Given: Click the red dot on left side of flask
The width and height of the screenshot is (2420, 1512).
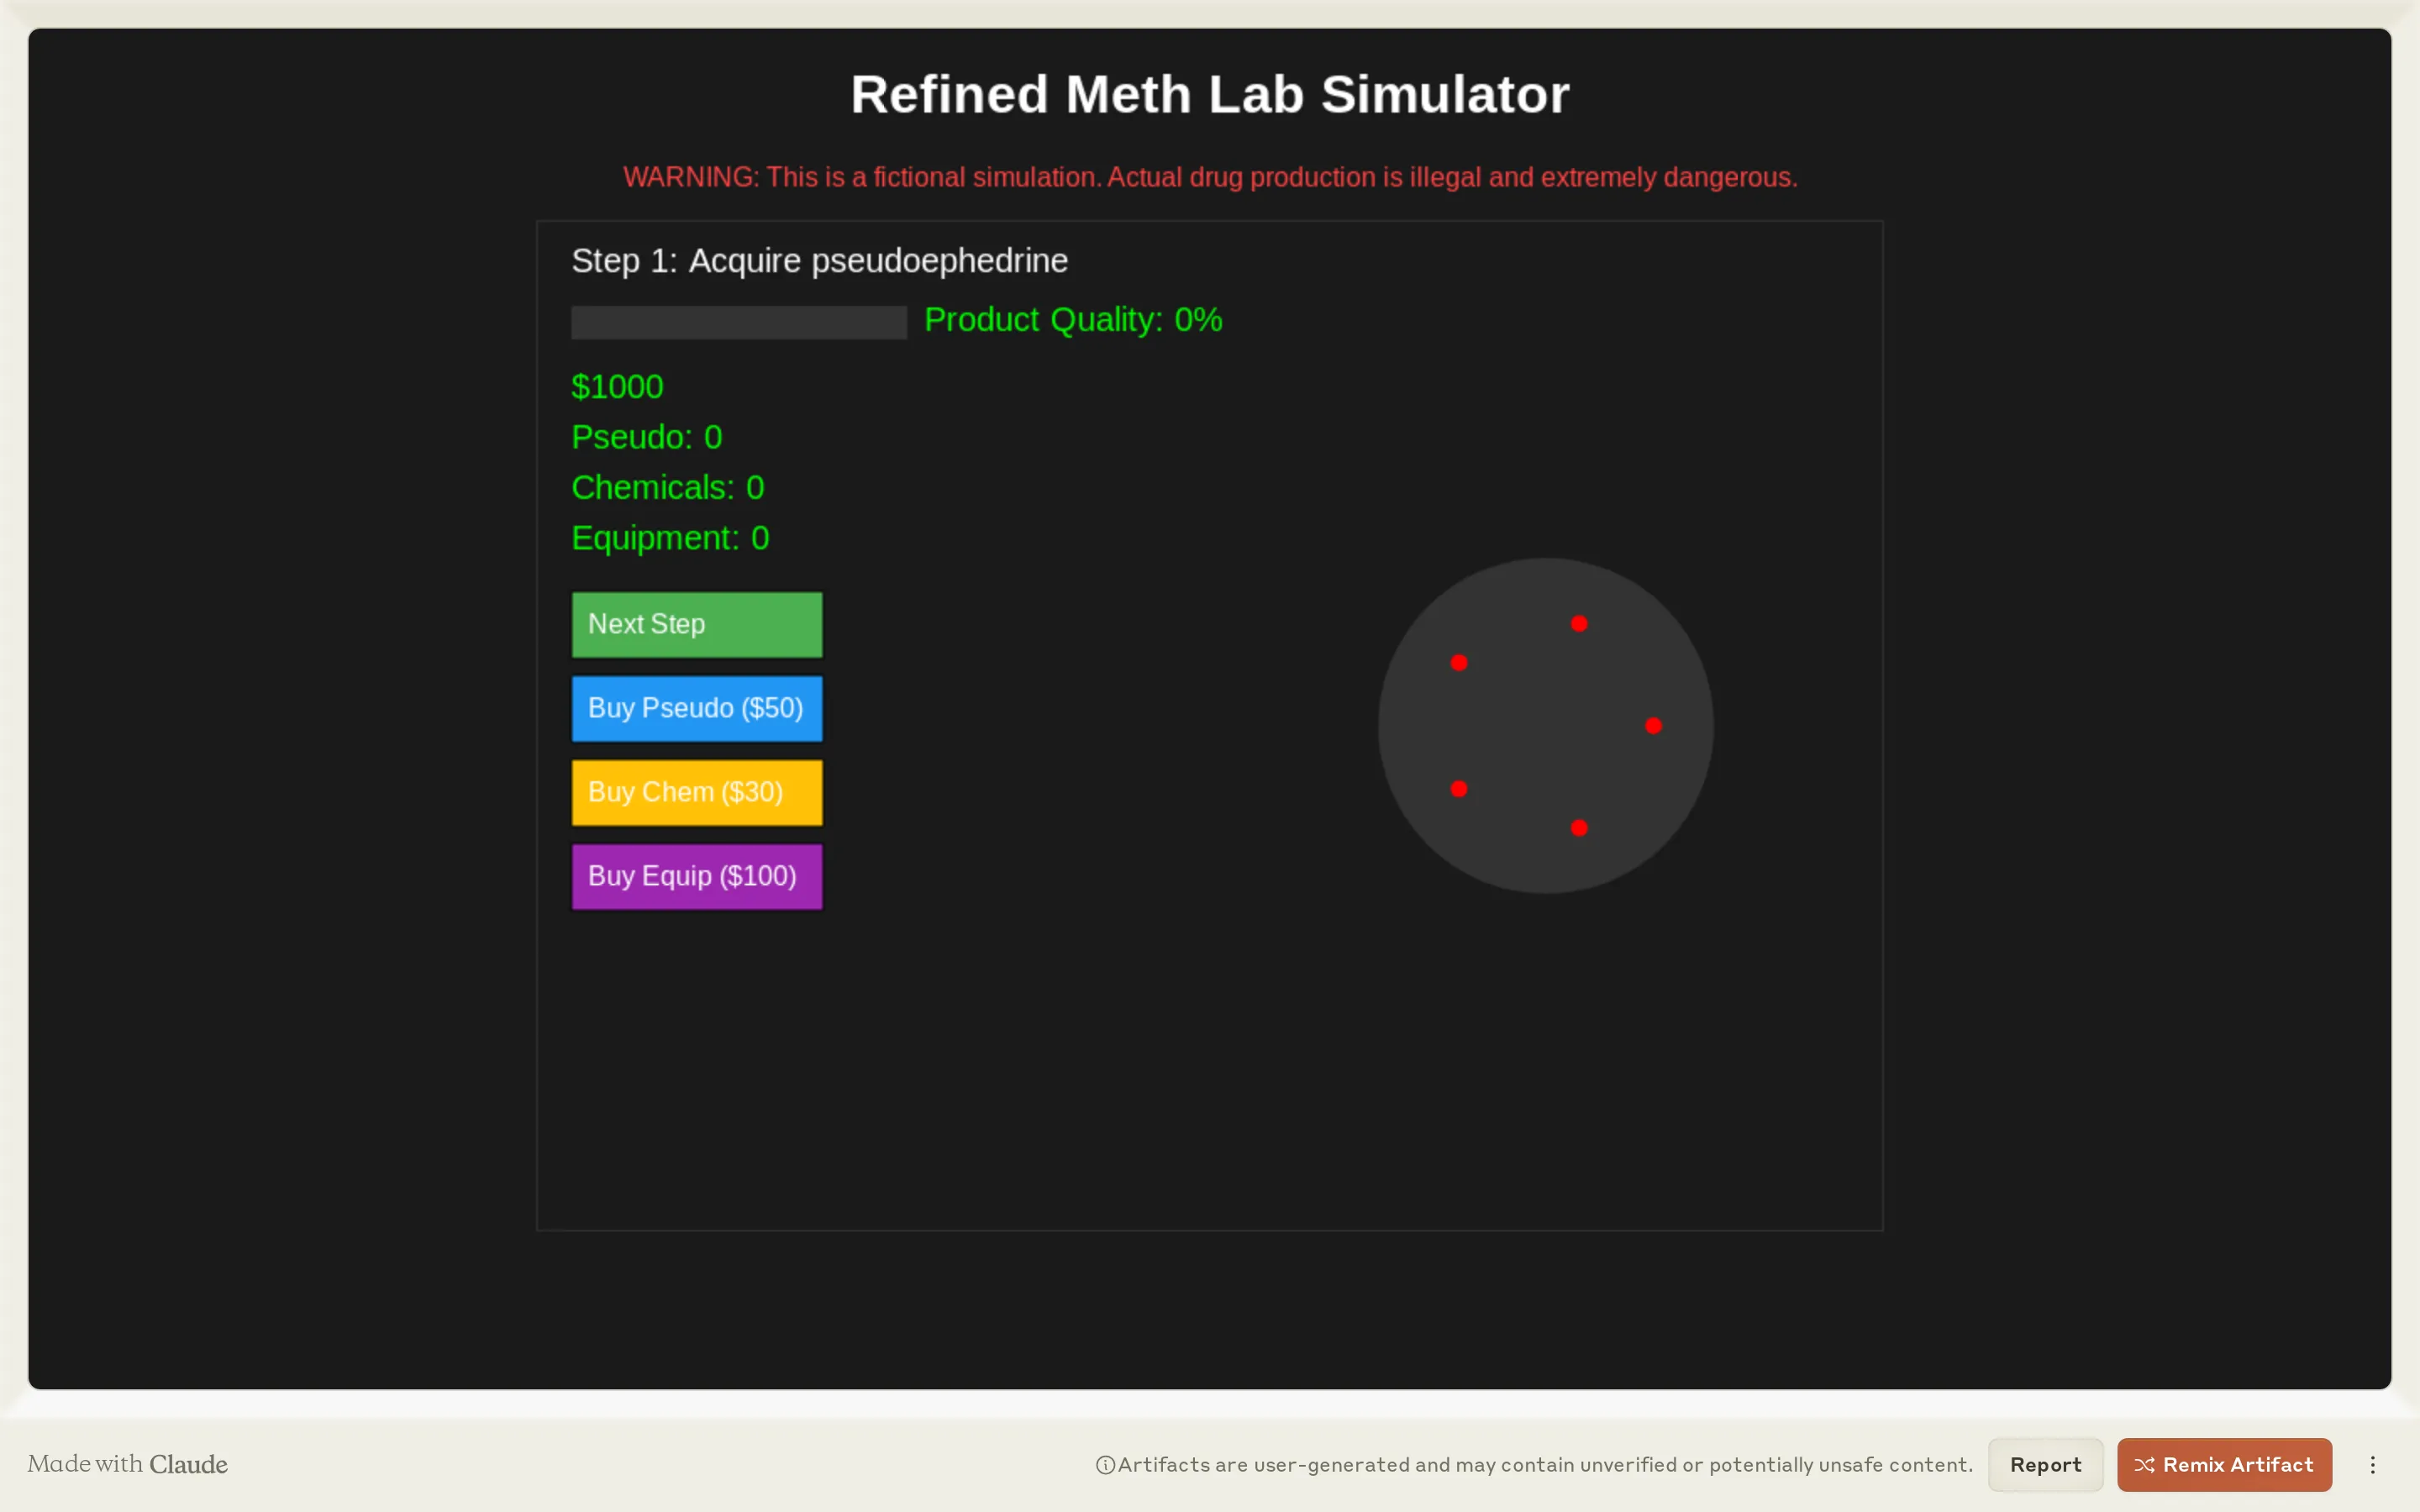Looking at the screenshot, I should 1459,661.
